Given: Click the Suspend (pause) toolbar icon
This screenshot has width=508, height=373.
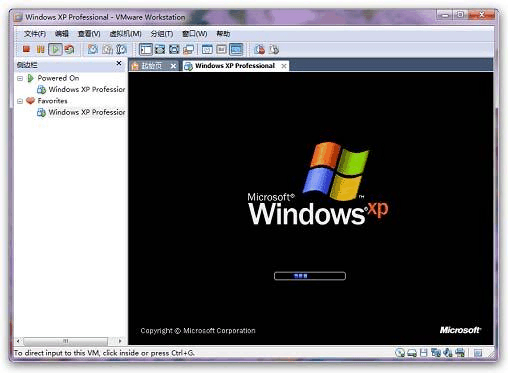Looking at the screenshot, I should tap(40, 49).
